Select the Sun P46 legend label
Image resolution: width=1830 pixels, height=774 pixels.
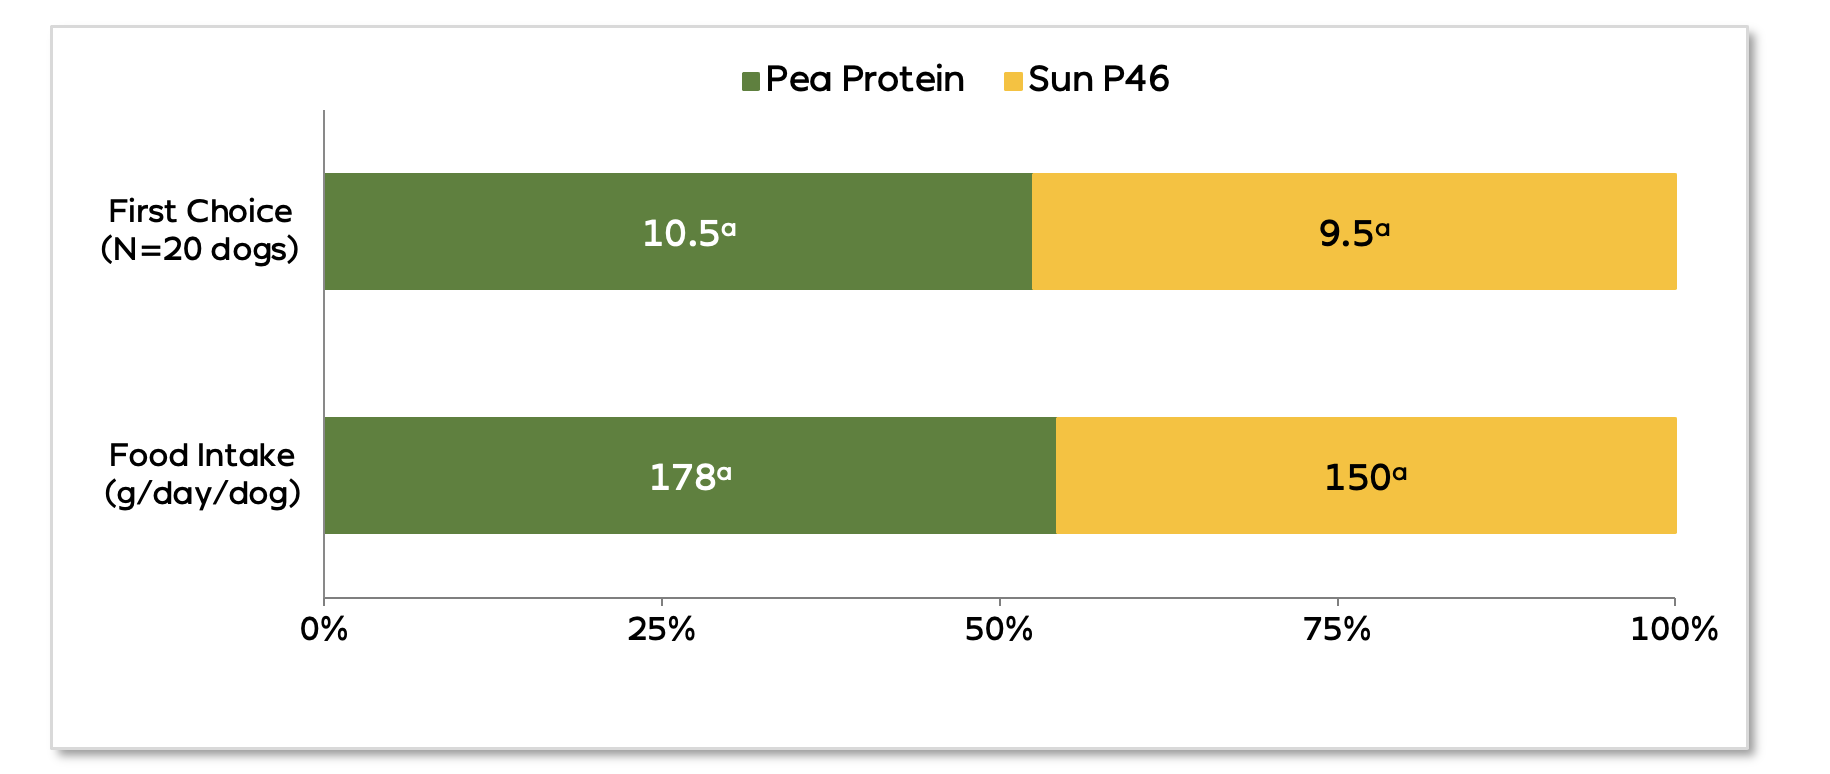pos(1098,79)
